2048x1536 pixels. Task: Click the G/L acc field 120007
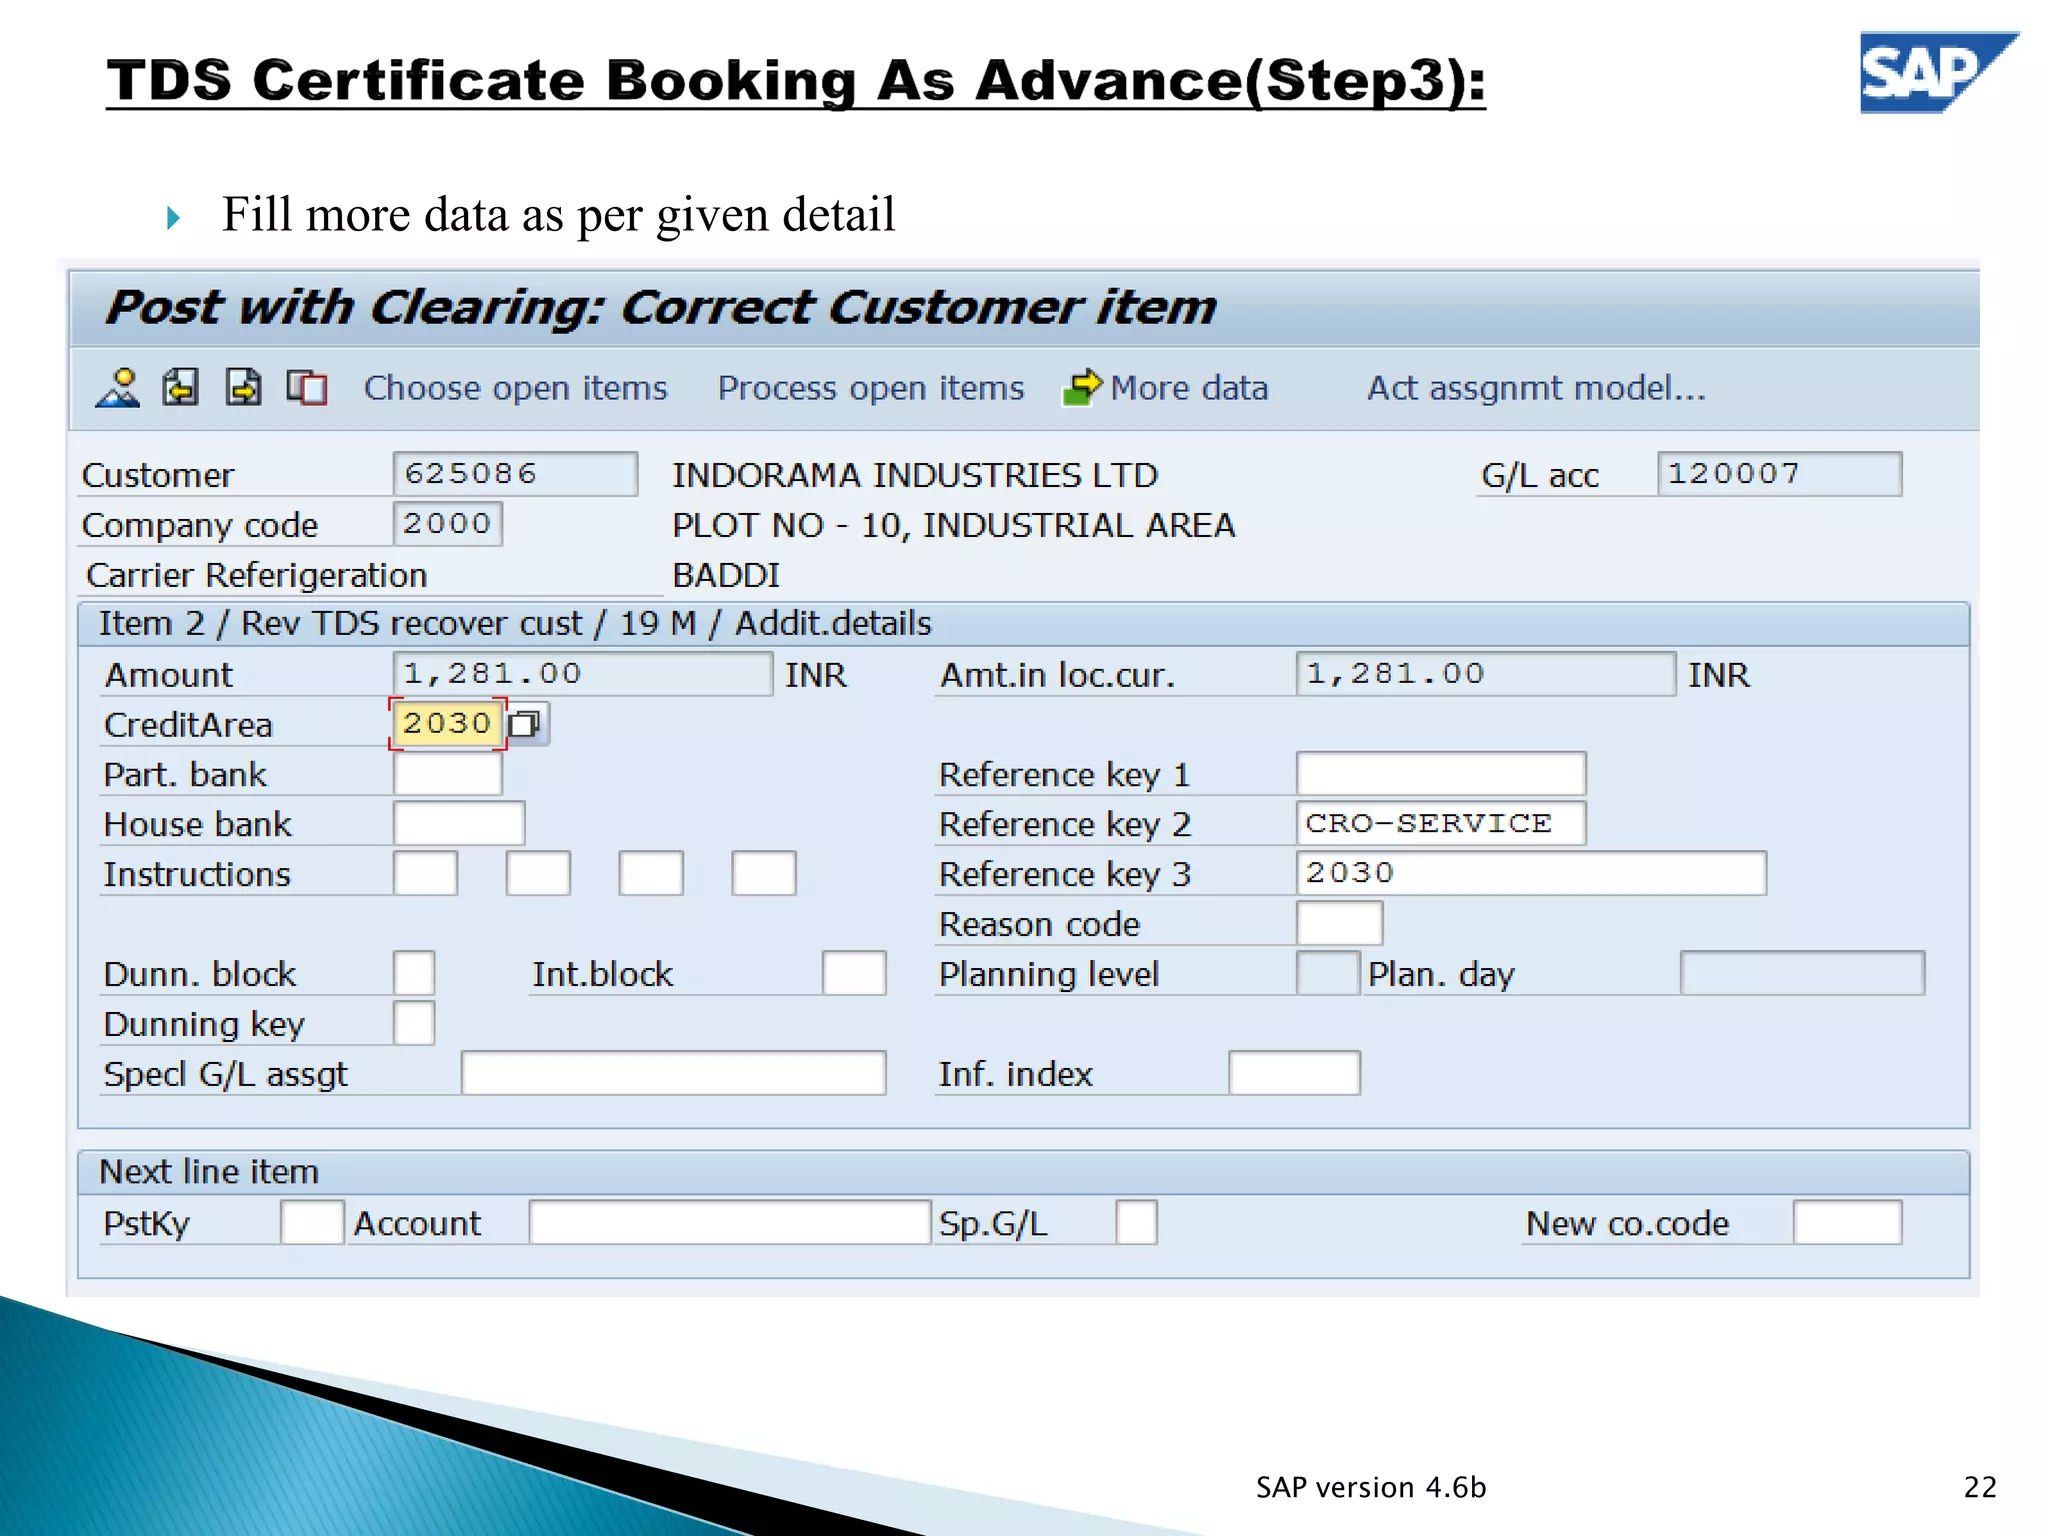(x=1779, y=474)
